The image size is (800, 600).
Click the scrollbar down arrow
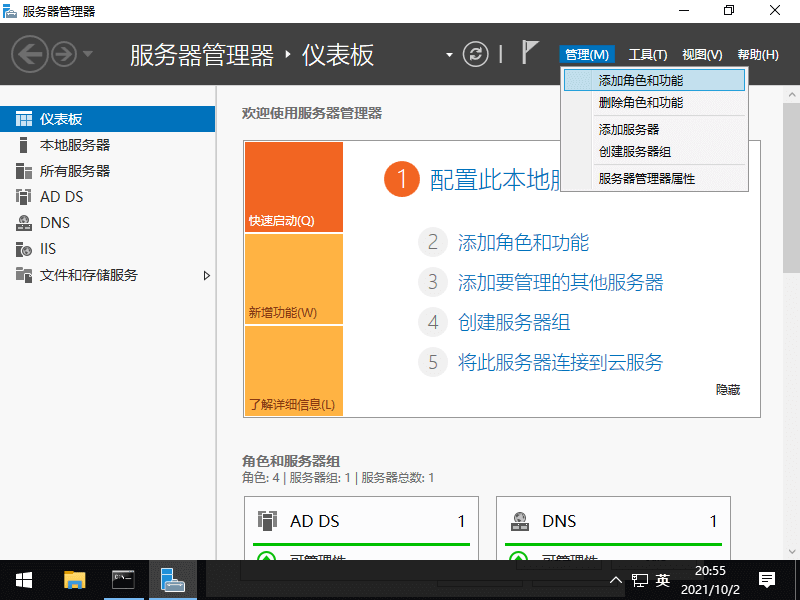click(791, 551)
